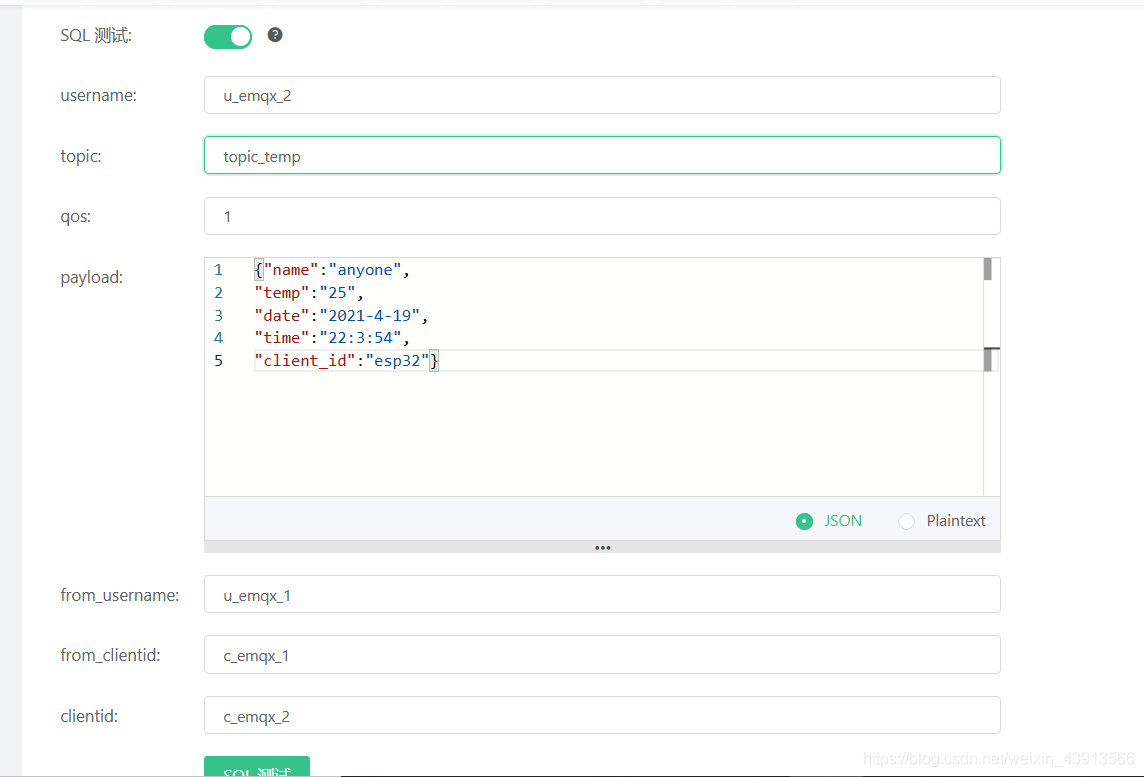Click payload line 5 client_id value
1144x777 pixels.
click(x=397, y=360)
